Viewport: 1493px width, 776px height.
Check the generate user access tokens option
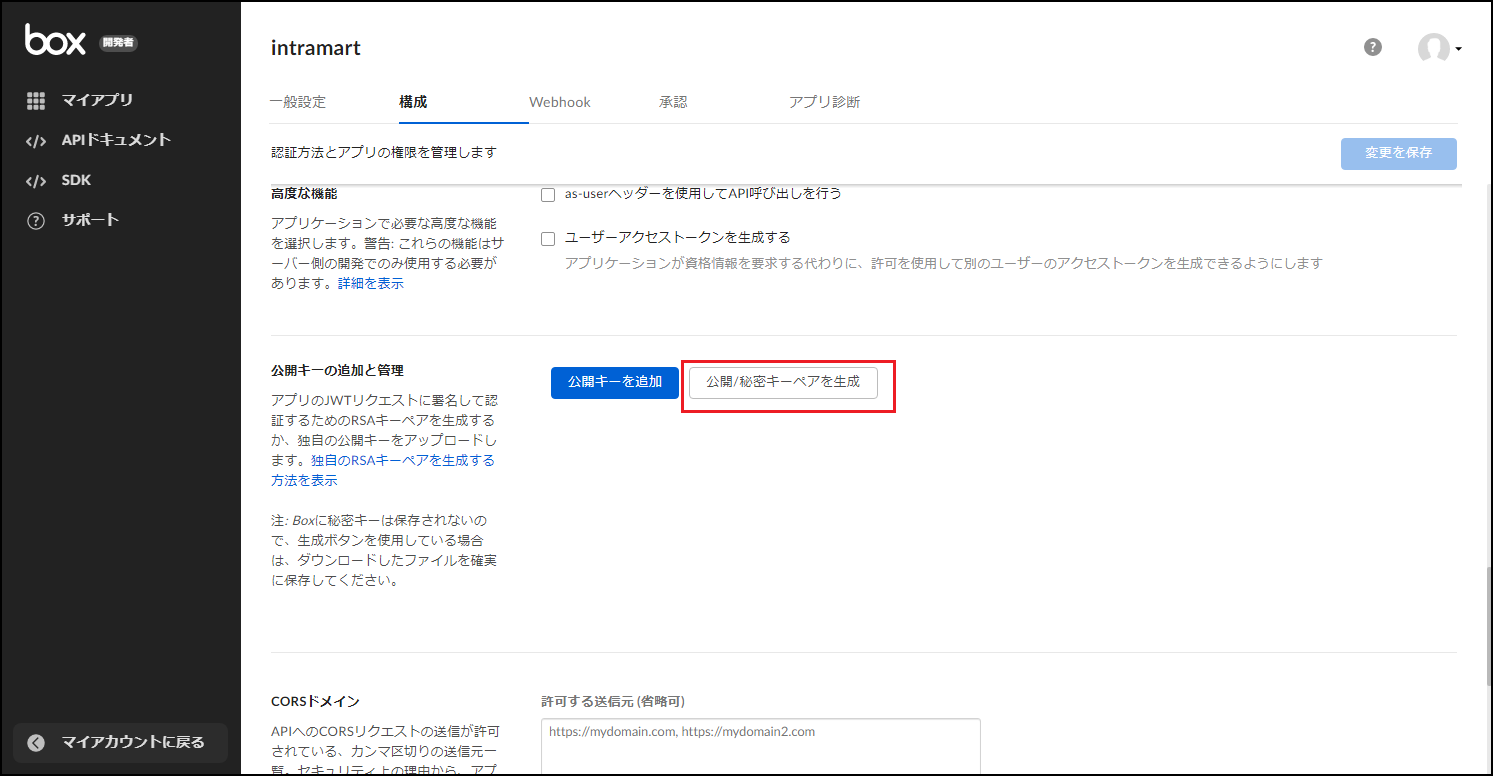548,239
